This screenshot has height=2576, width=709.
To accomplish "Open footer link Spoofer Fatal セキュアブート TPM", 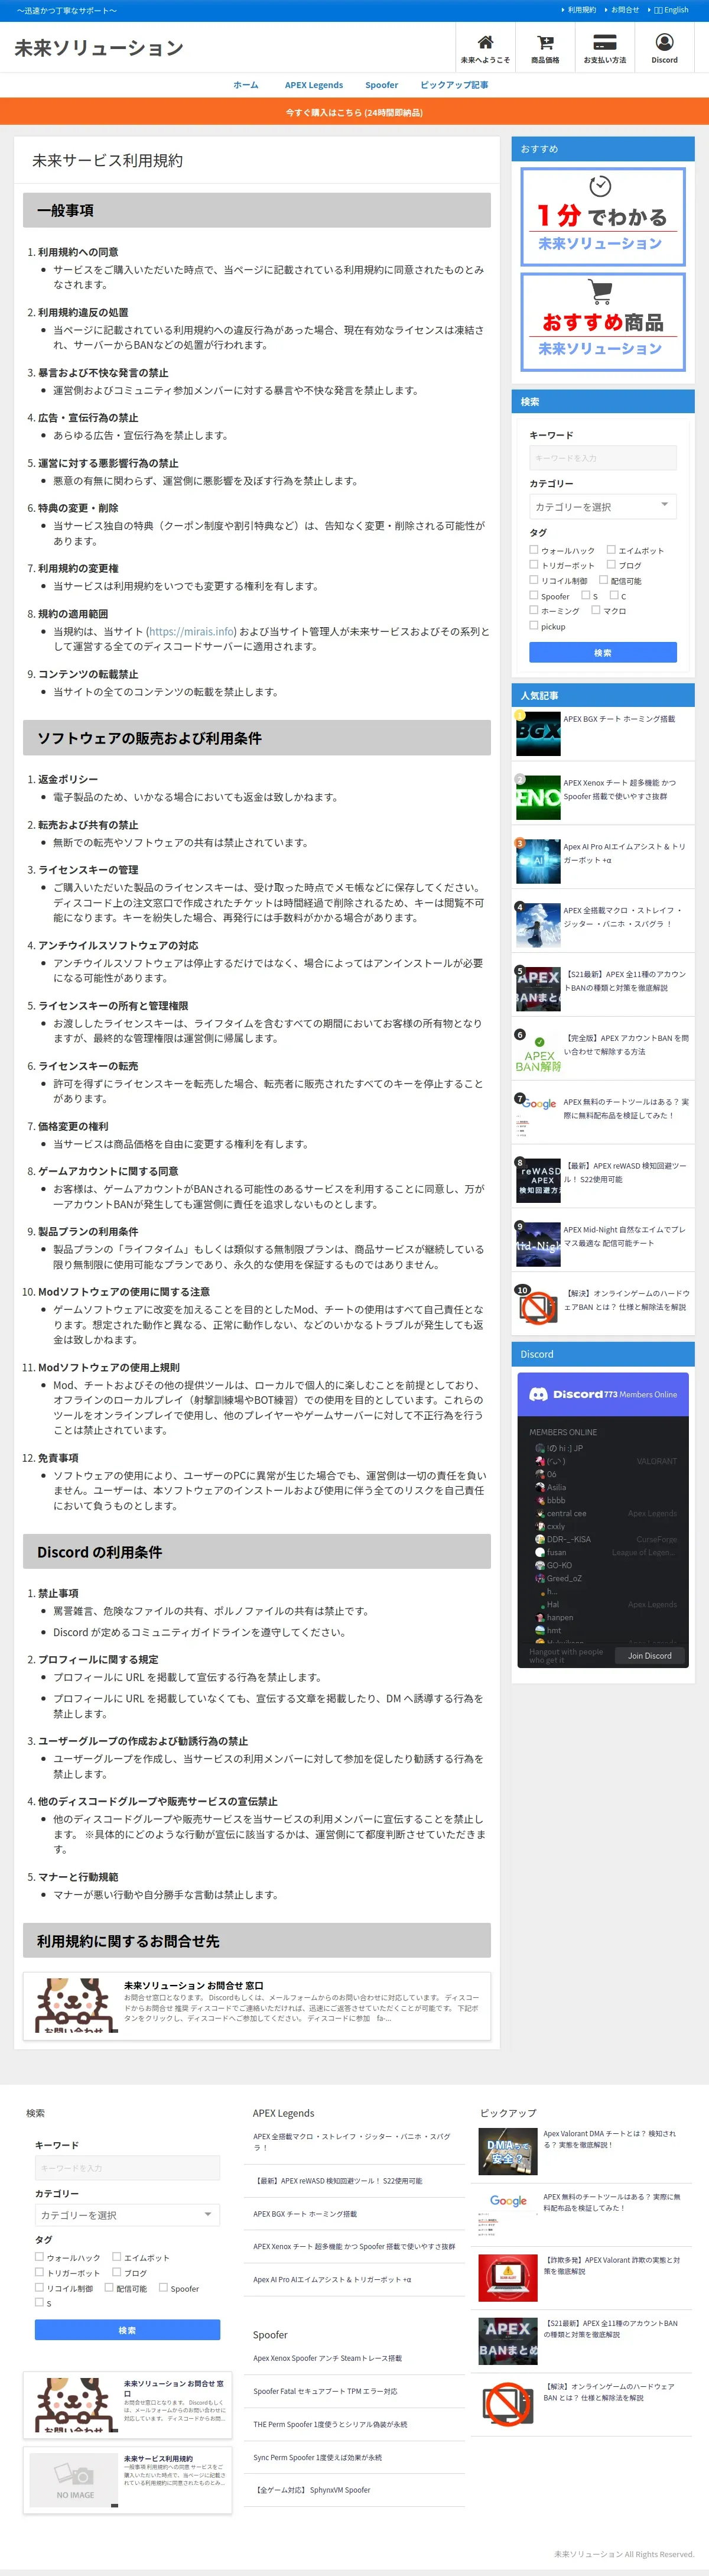I will pyautogui.click(x=325, y=2391).
